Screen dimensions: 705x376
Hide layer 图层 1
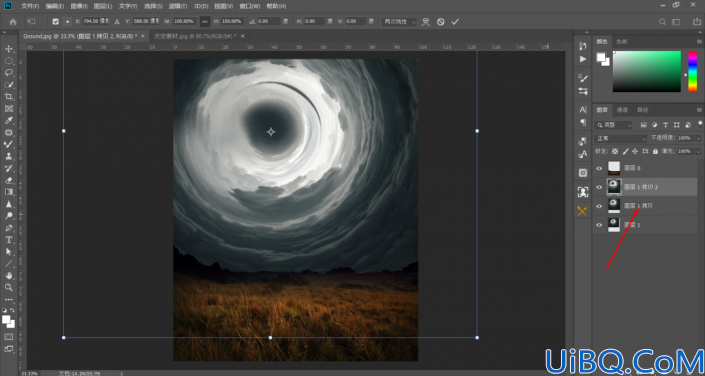tap(599, 225)
